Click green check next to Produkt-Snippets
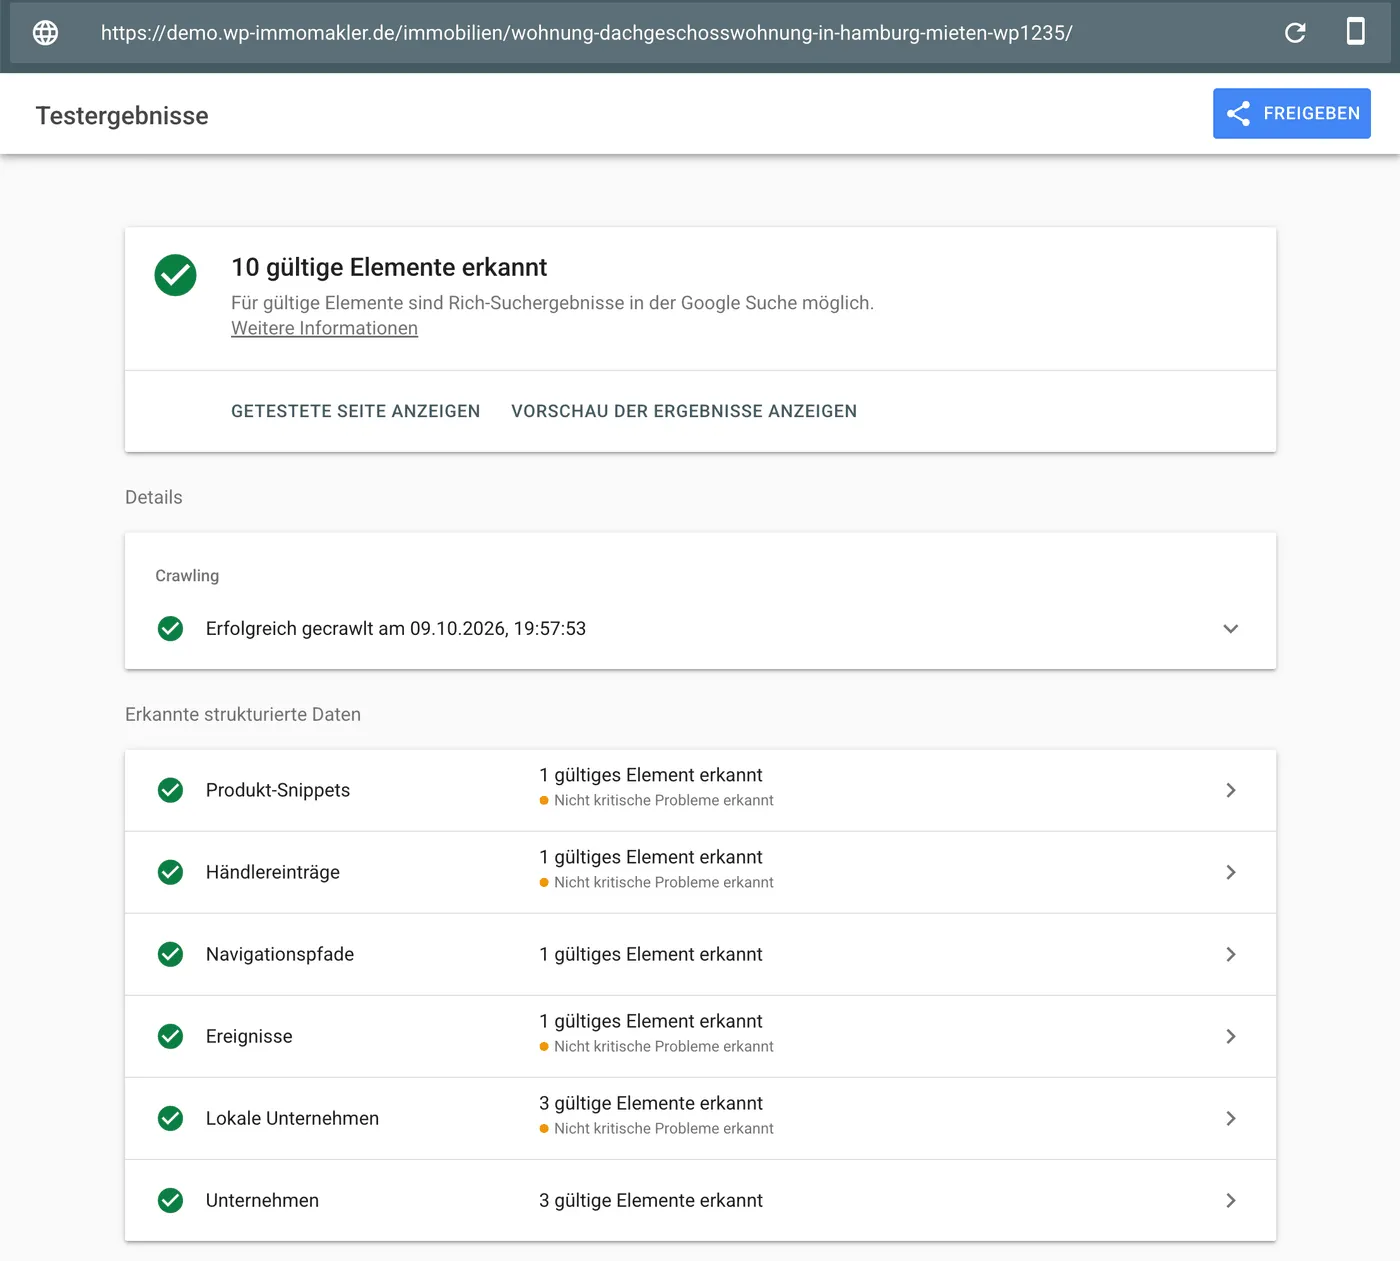The height and width of the screenshot is (1261, 1400). click(x=171, y=790)
